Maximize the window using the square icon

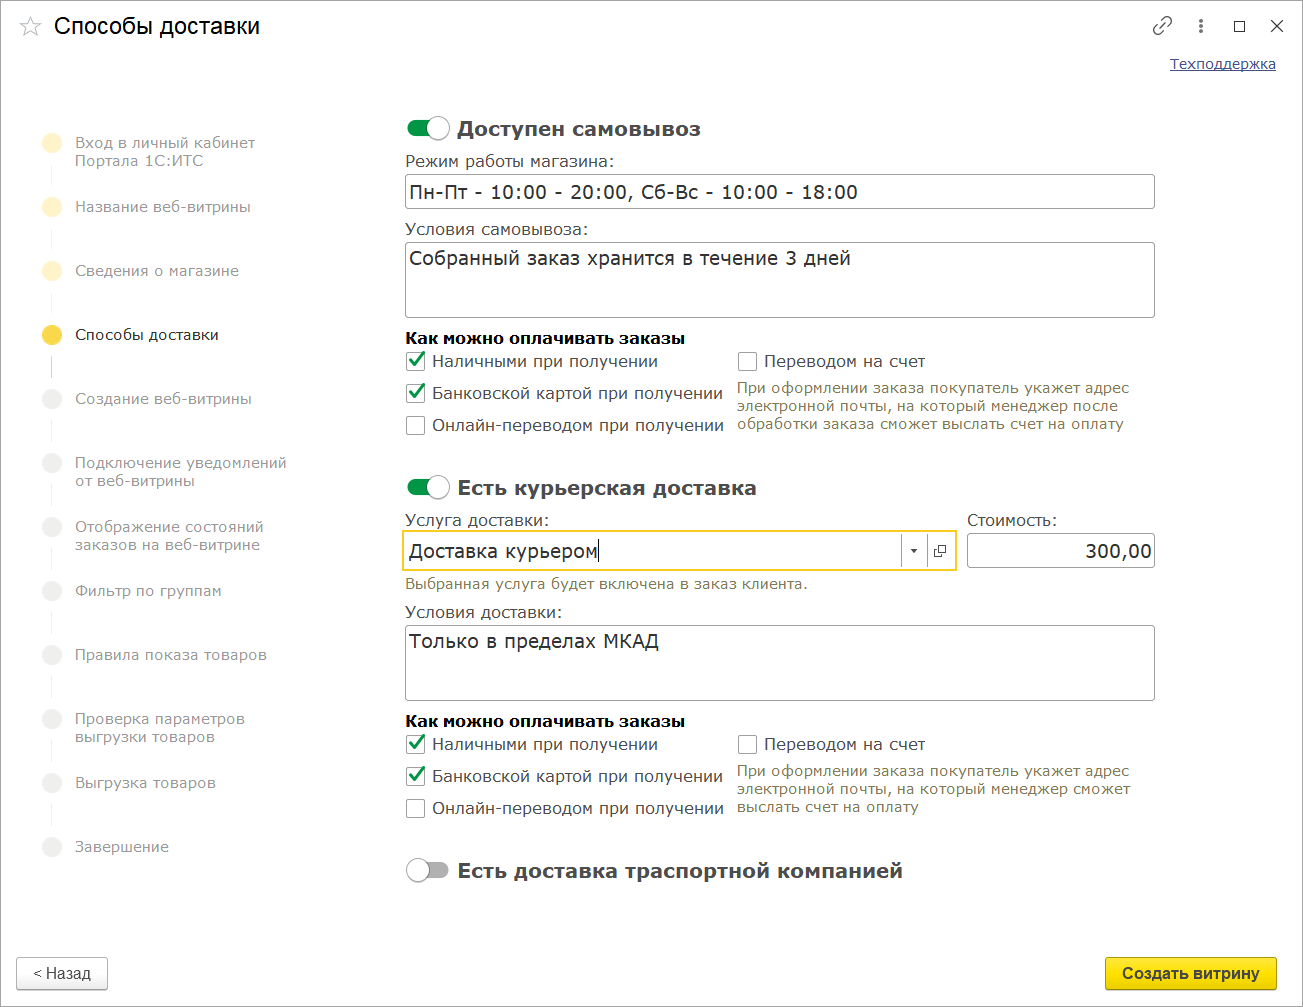click(x=1239, y=27)
